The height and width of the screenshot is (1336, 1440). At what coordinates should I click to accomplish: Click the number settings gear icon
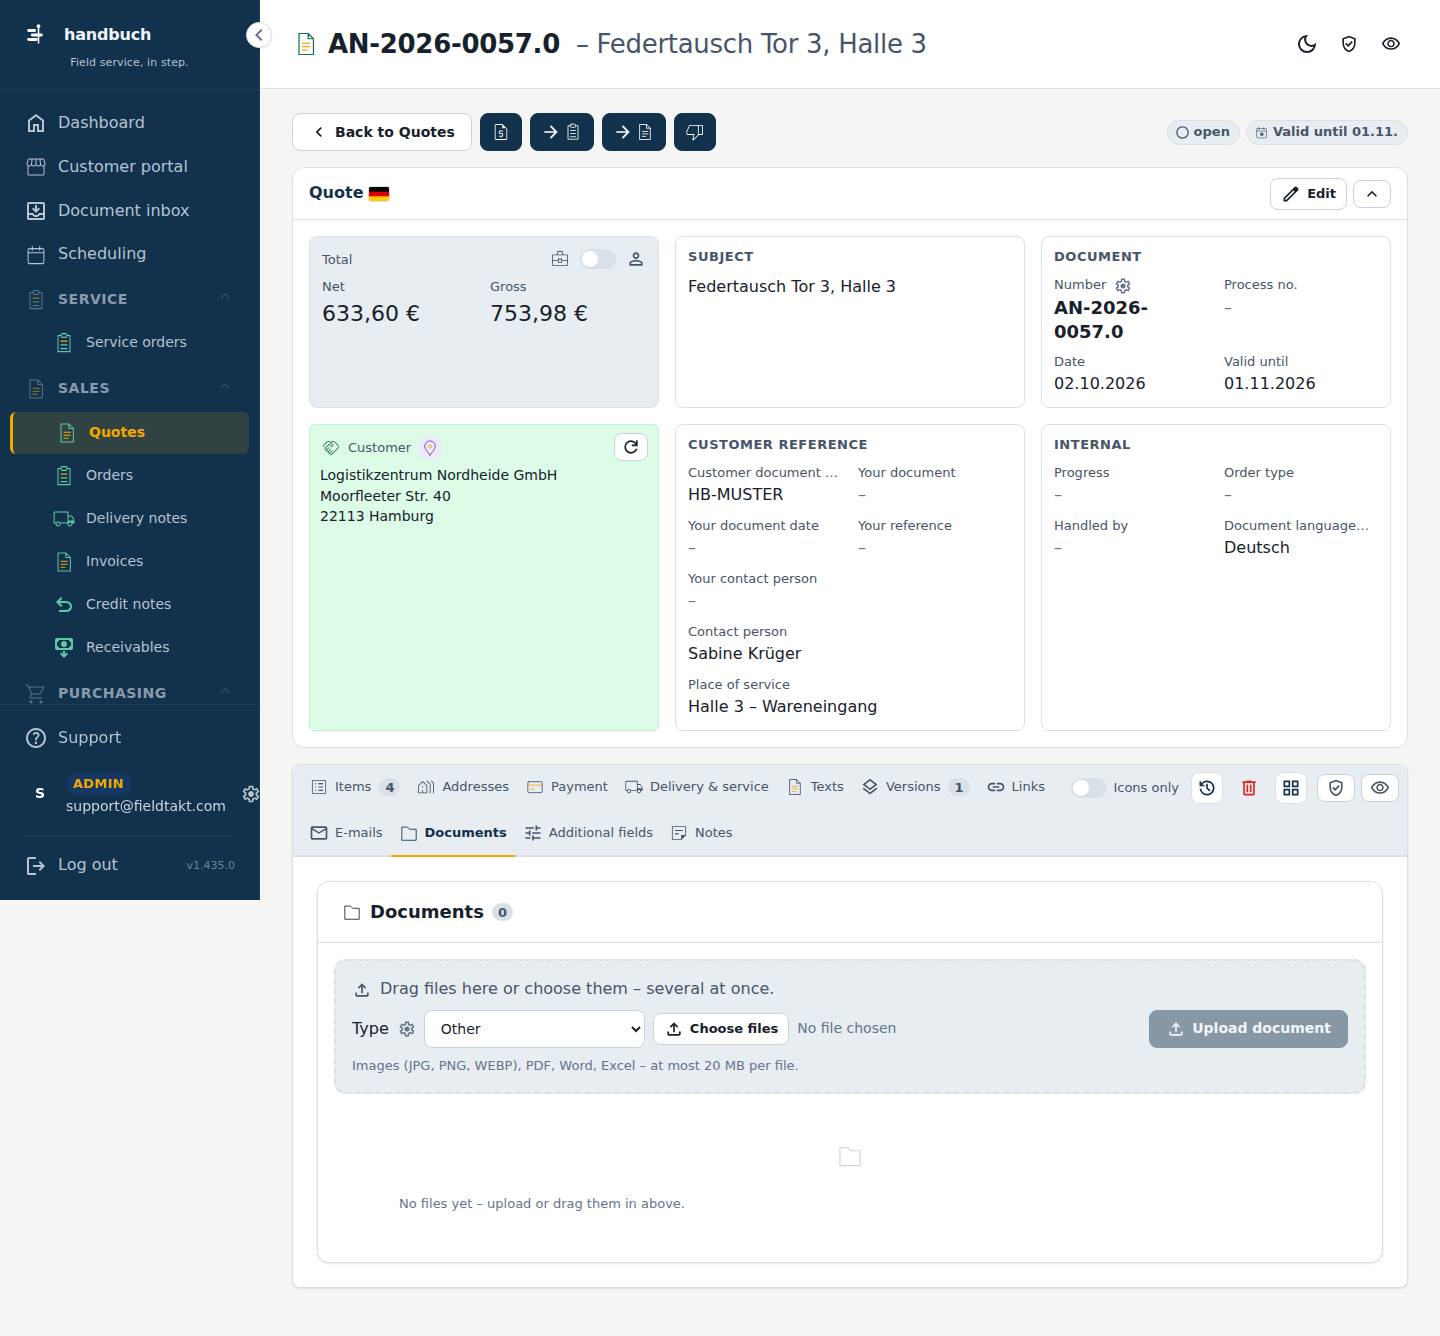[1123, 285]
